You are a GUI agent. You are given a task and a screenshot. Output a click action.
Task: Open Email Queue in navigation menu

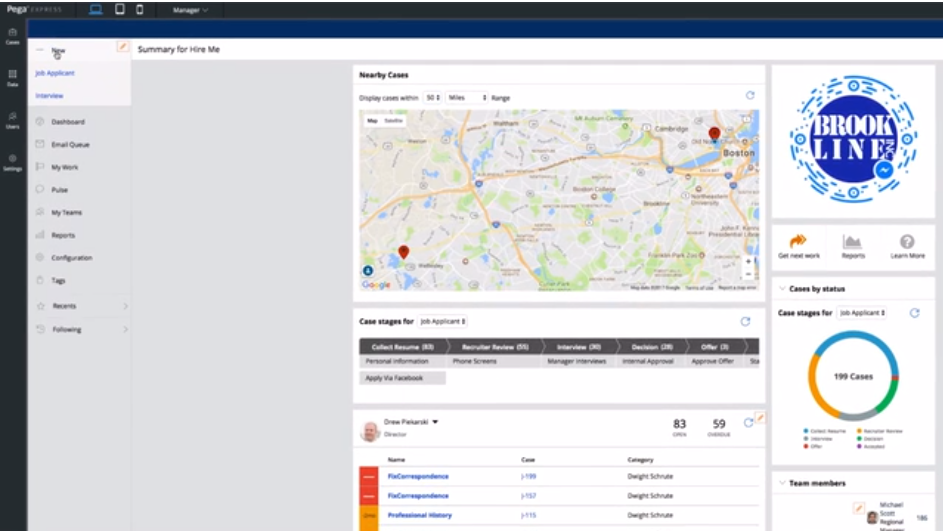coord(70,144)
